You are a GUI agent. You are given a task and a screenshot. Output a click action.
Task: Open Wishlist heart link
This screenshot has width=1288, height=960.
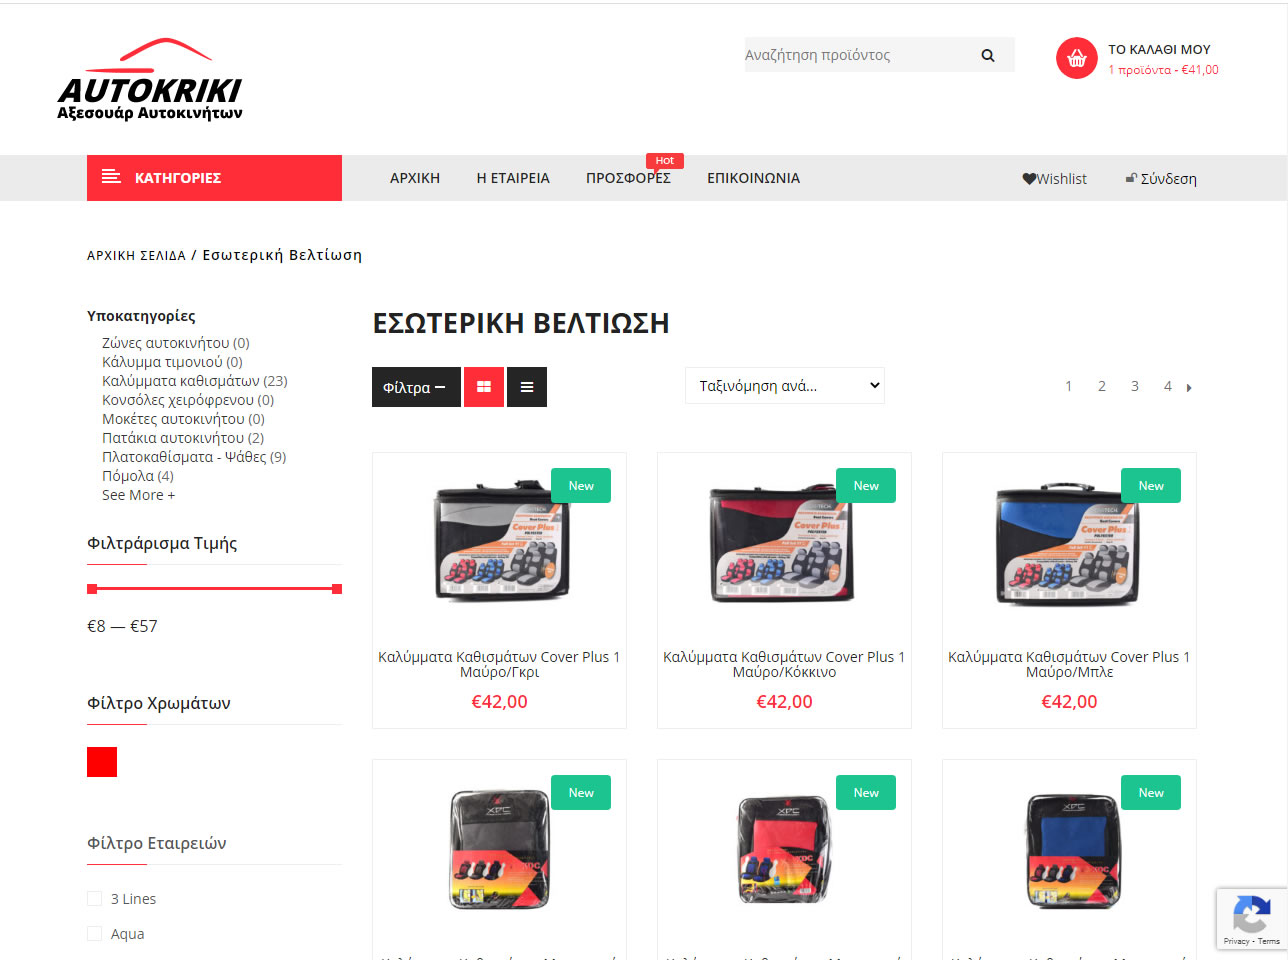[x=1054, y=179]
